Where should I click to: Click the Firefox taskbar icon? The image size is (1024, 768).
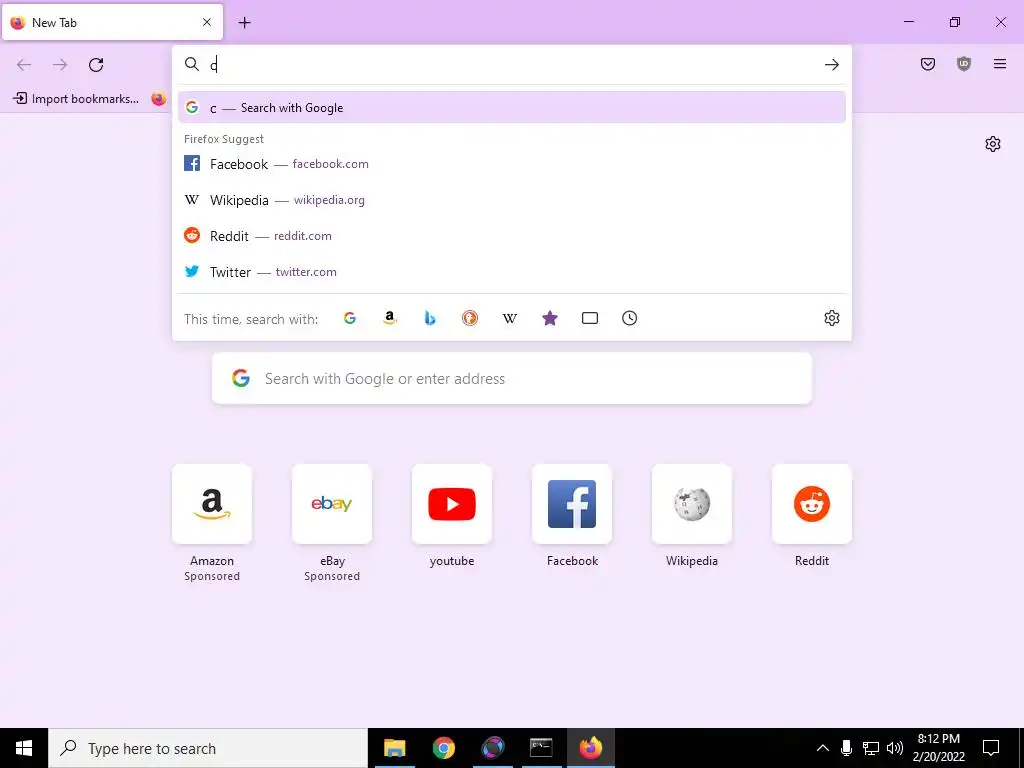(x=590, y=748)
